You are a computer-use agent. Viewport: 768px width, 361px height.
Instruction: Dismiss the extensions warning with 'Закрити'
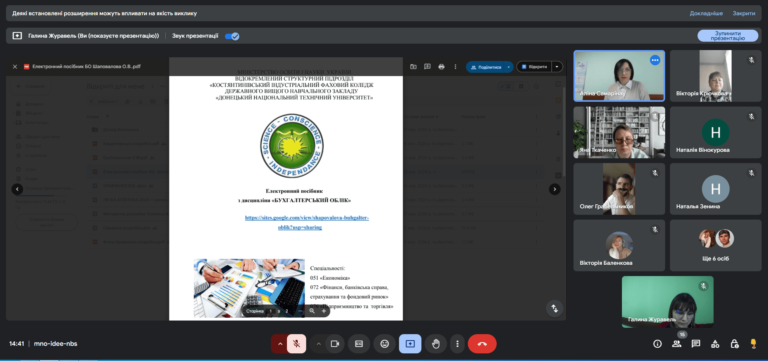point(744,13)
